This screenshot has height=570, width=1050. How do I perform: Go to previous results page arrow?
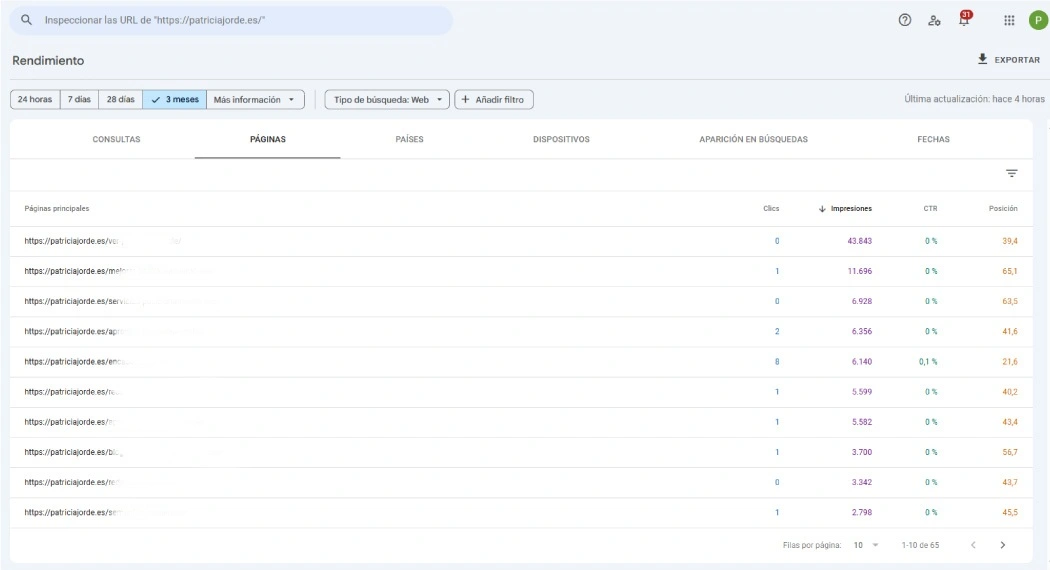tap(974, 545)
